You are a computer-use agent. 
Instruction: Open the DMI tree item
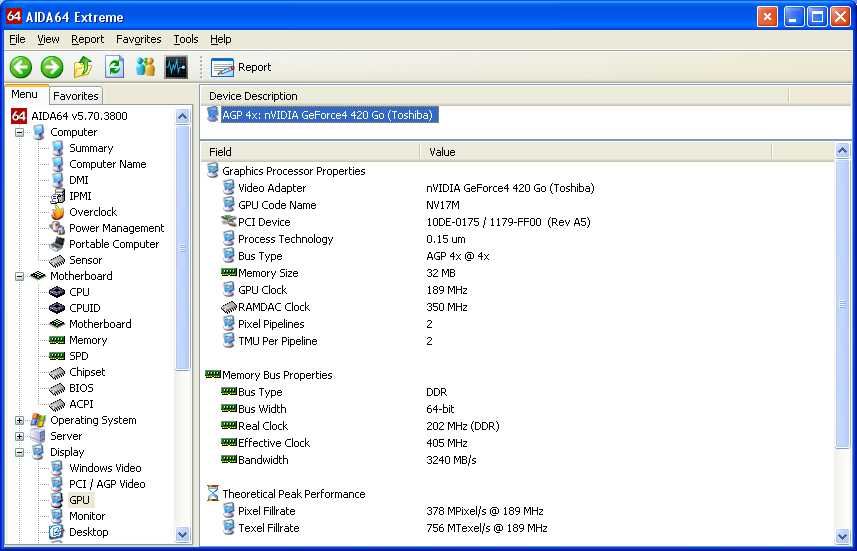(x=79, y=180)
